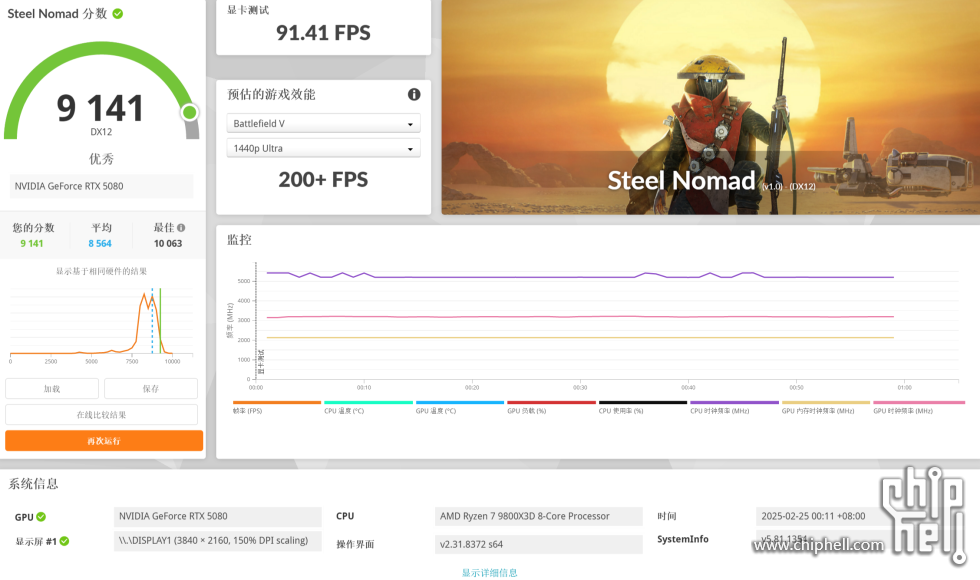This screenshot has width=980, height=580.
Task: Click the 显示基于相同硬件的结果 caption
Action: pos(101,271)
